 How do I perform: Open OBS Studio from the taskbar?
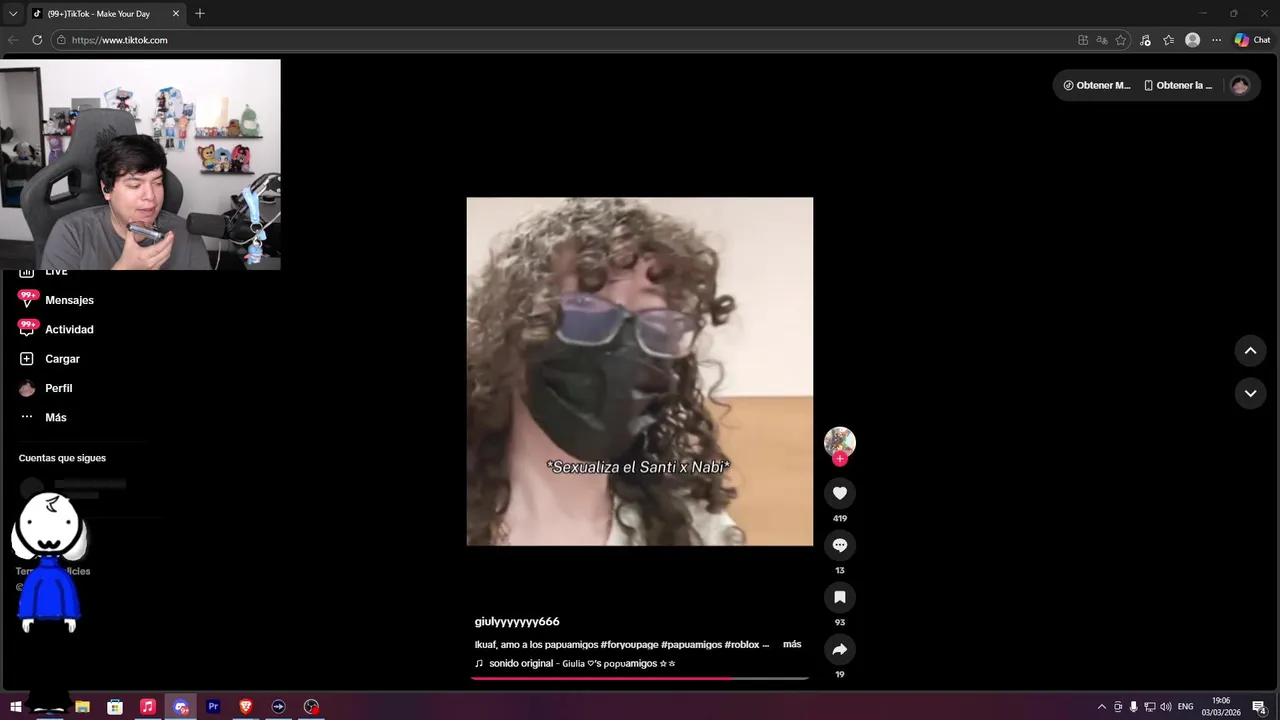(x=311, y=707)
